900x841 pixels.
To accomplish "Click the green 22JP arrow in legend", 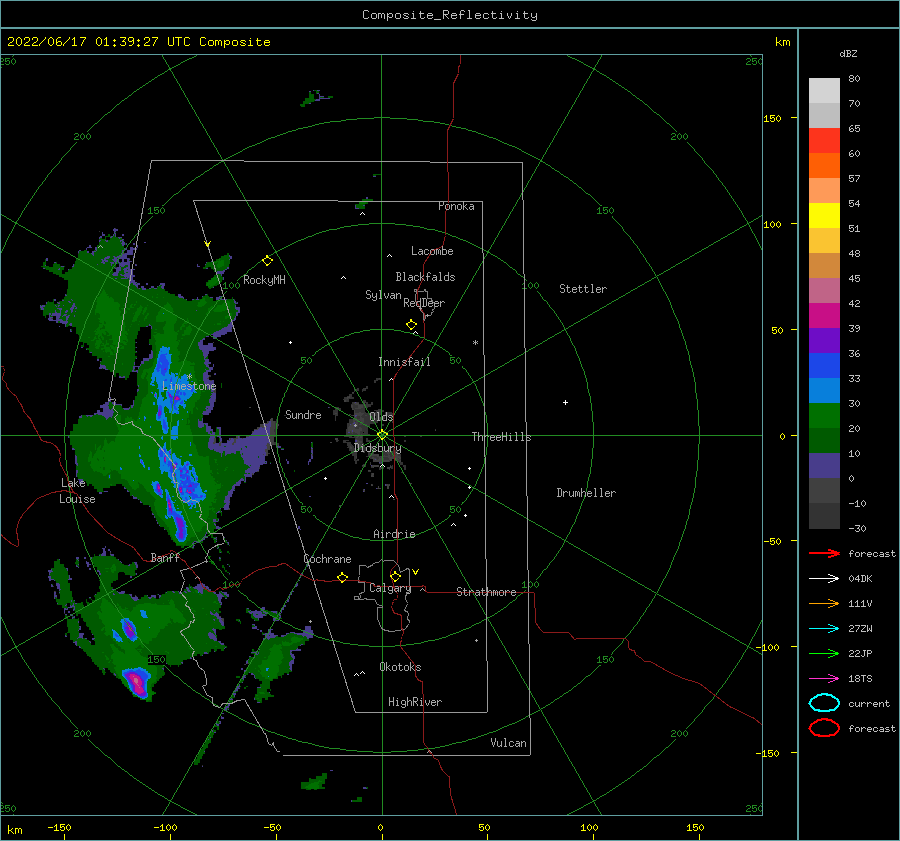I will (824, 653).
